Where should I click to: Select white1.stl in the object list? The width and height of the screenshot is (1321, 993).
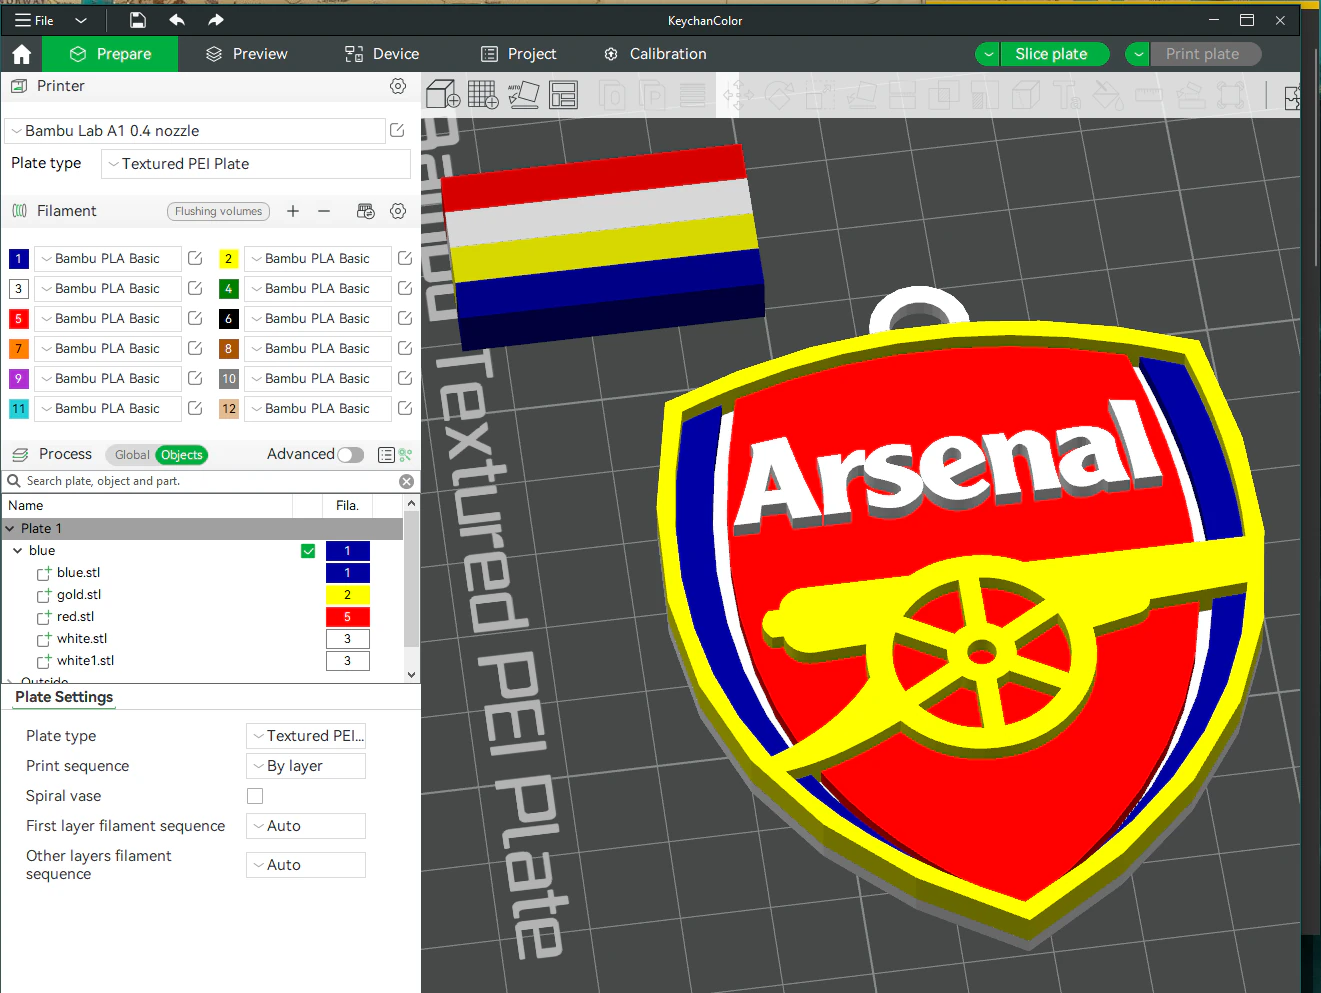point(85,661)
